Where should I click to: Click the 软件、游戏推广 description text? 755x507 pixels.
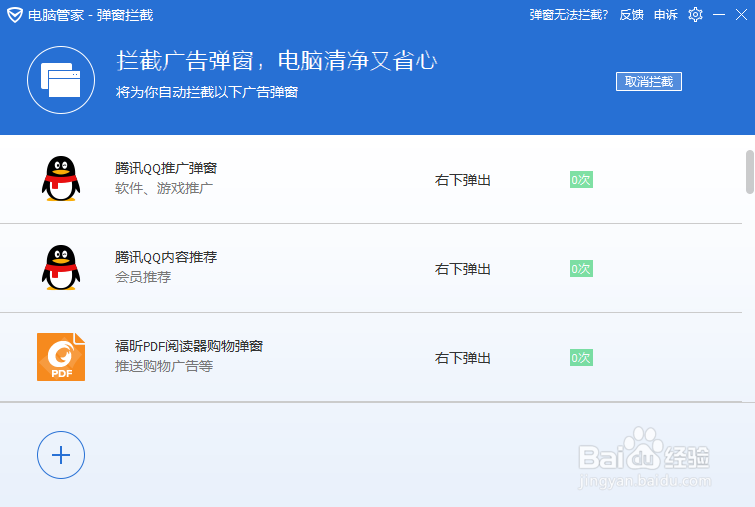click(164, 188)
